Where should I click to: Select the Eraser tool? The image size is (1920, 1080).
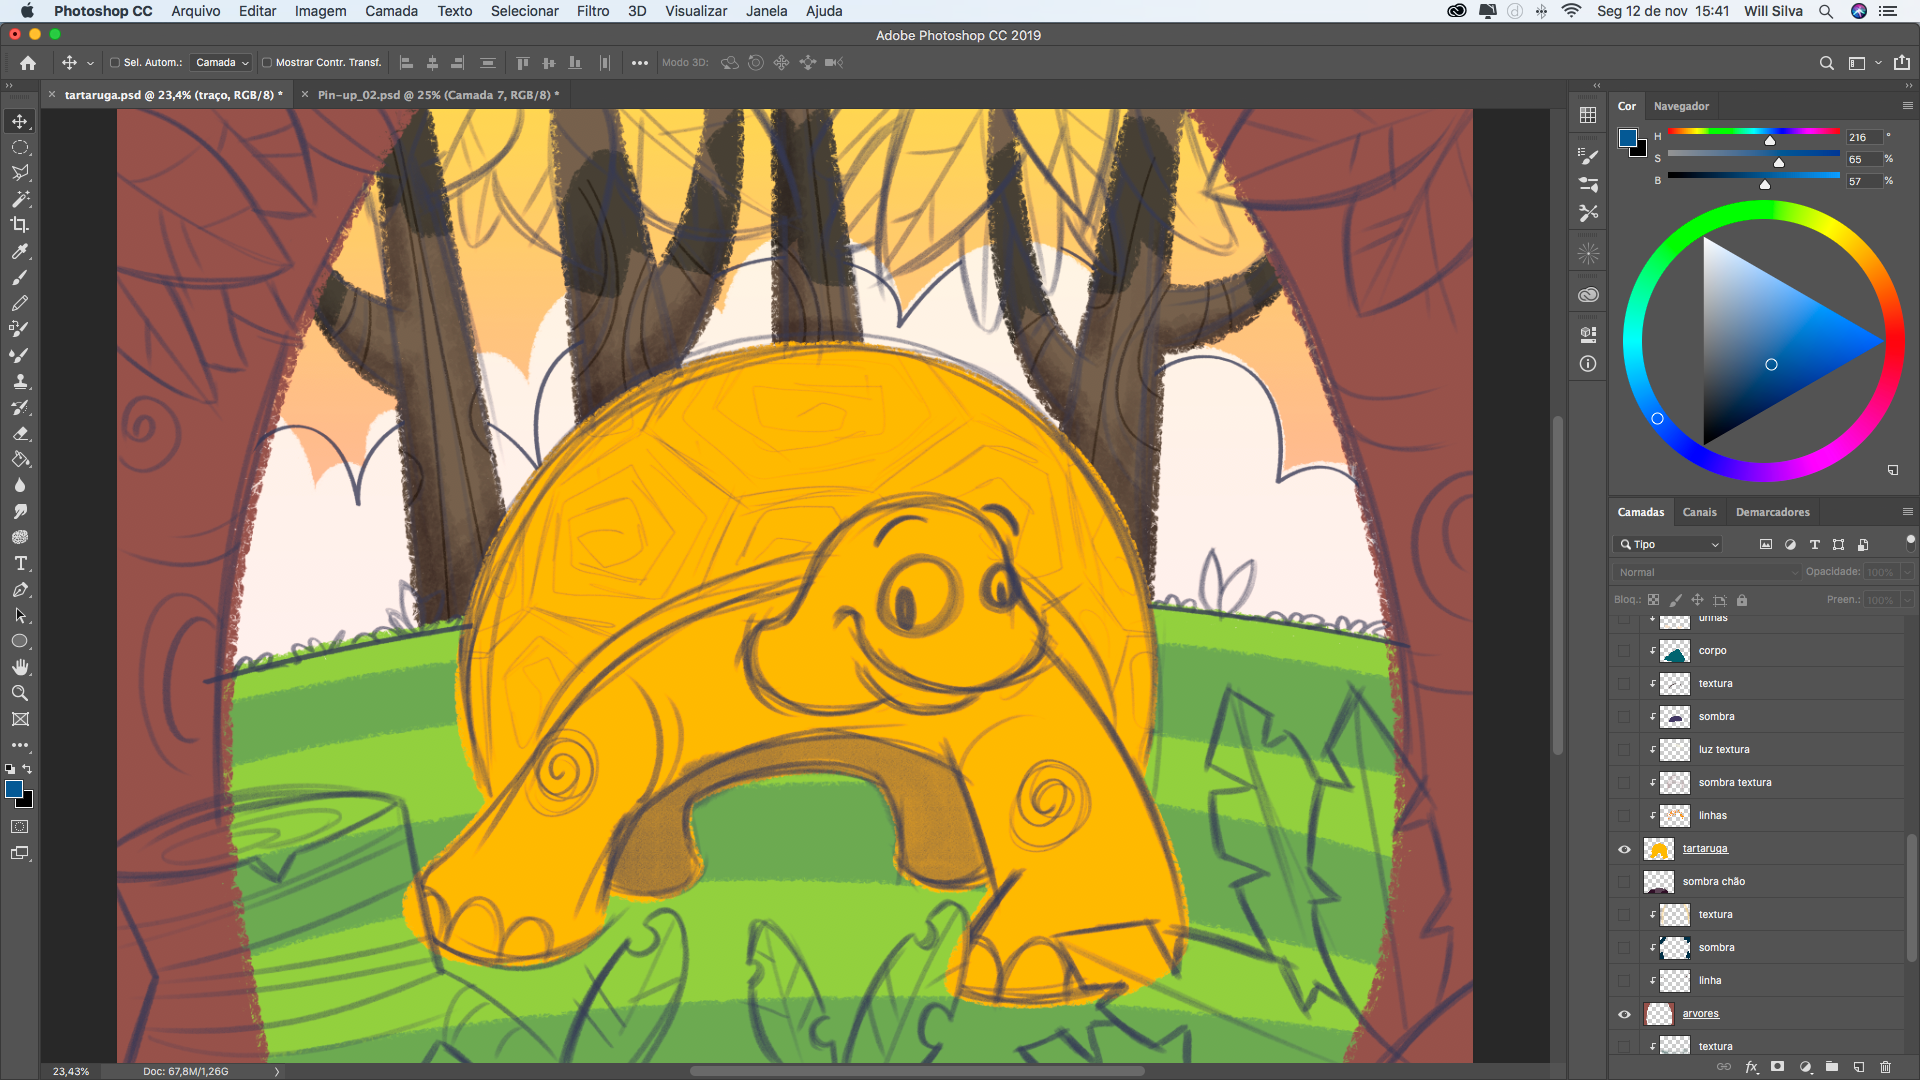[x=20, y=434]
